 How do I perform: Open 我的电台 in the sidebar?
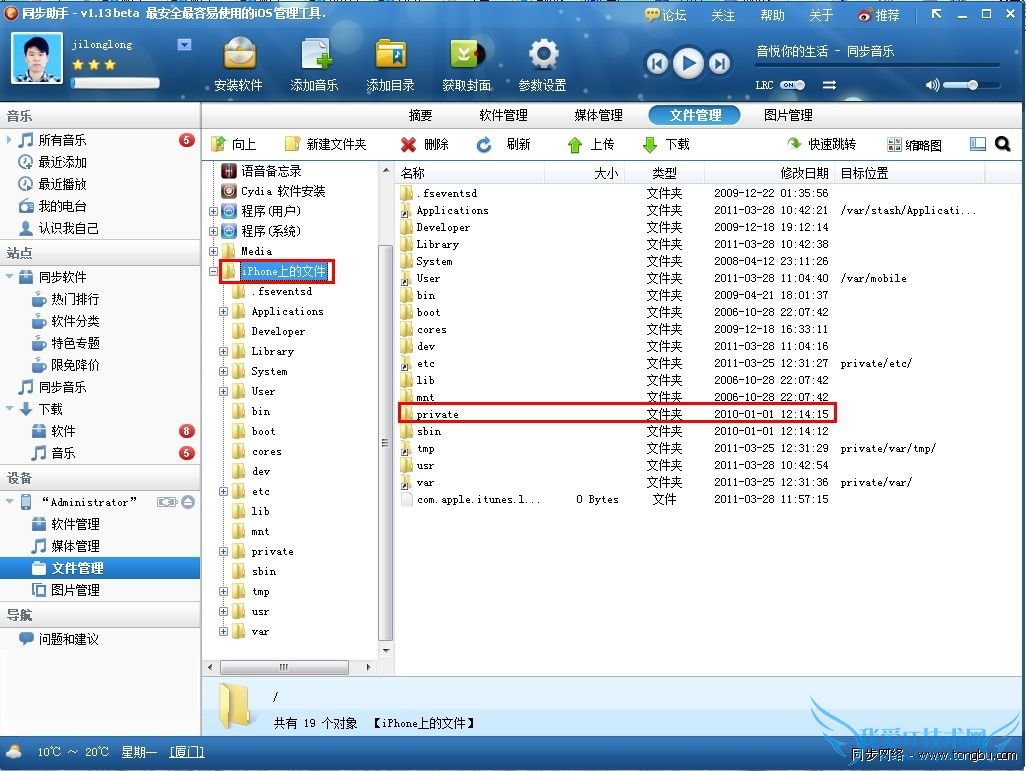[62, 206]
